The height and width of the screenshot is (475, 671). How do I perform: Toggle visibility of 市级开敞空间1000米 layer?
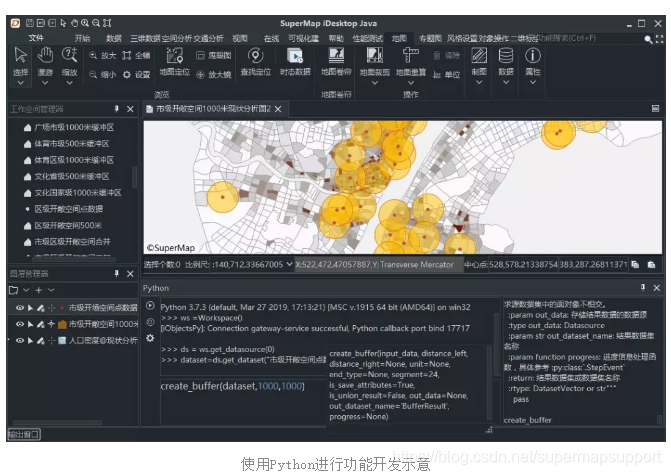click(20, 324)
